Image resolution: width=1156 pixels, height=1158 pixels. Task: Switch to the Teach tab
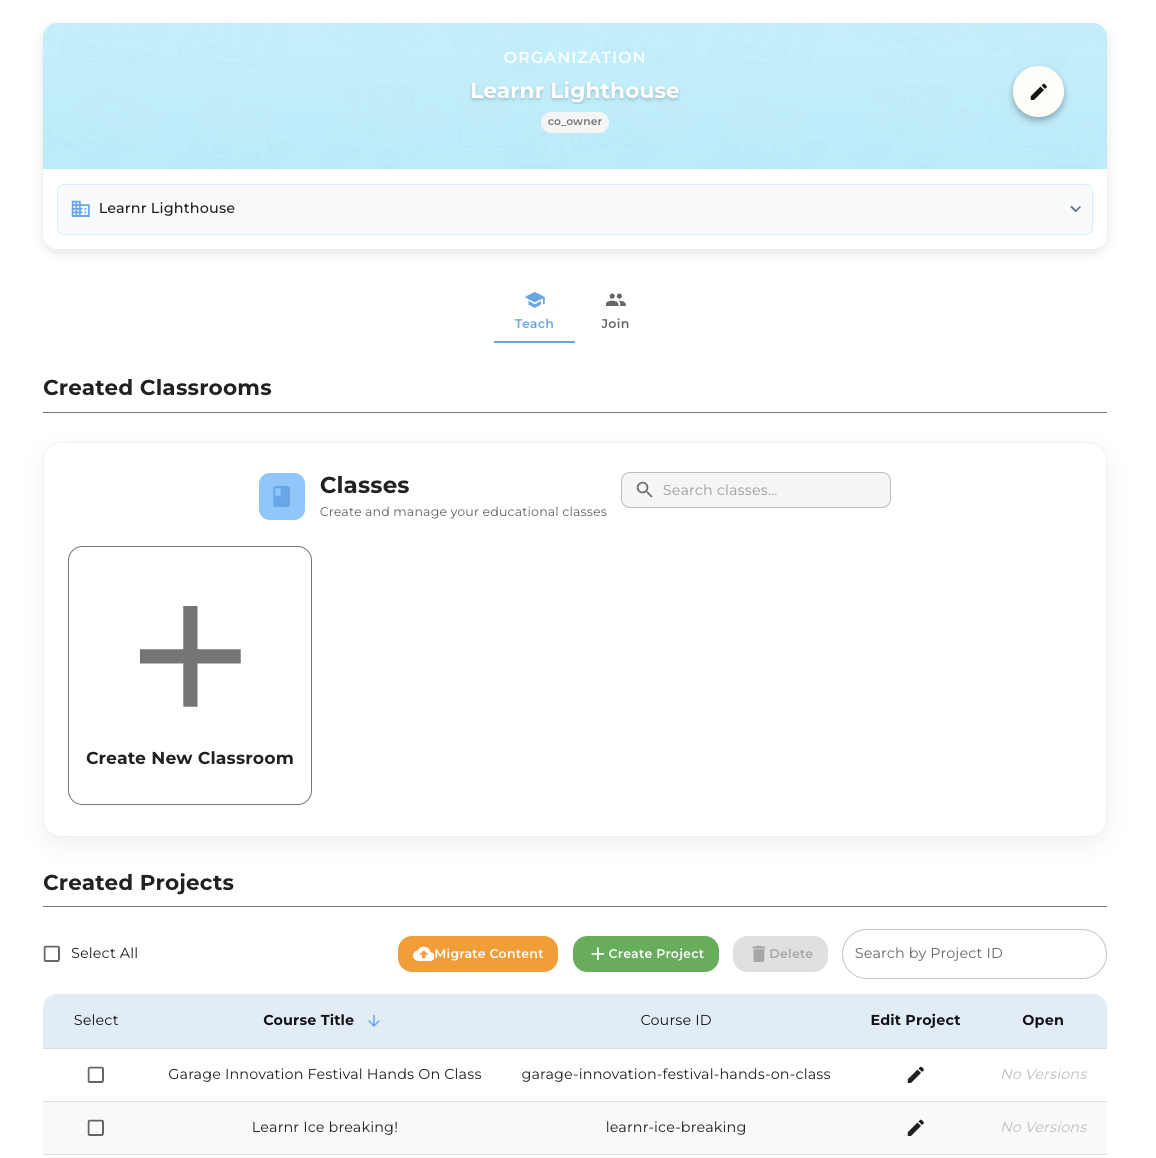coord(534,311)
